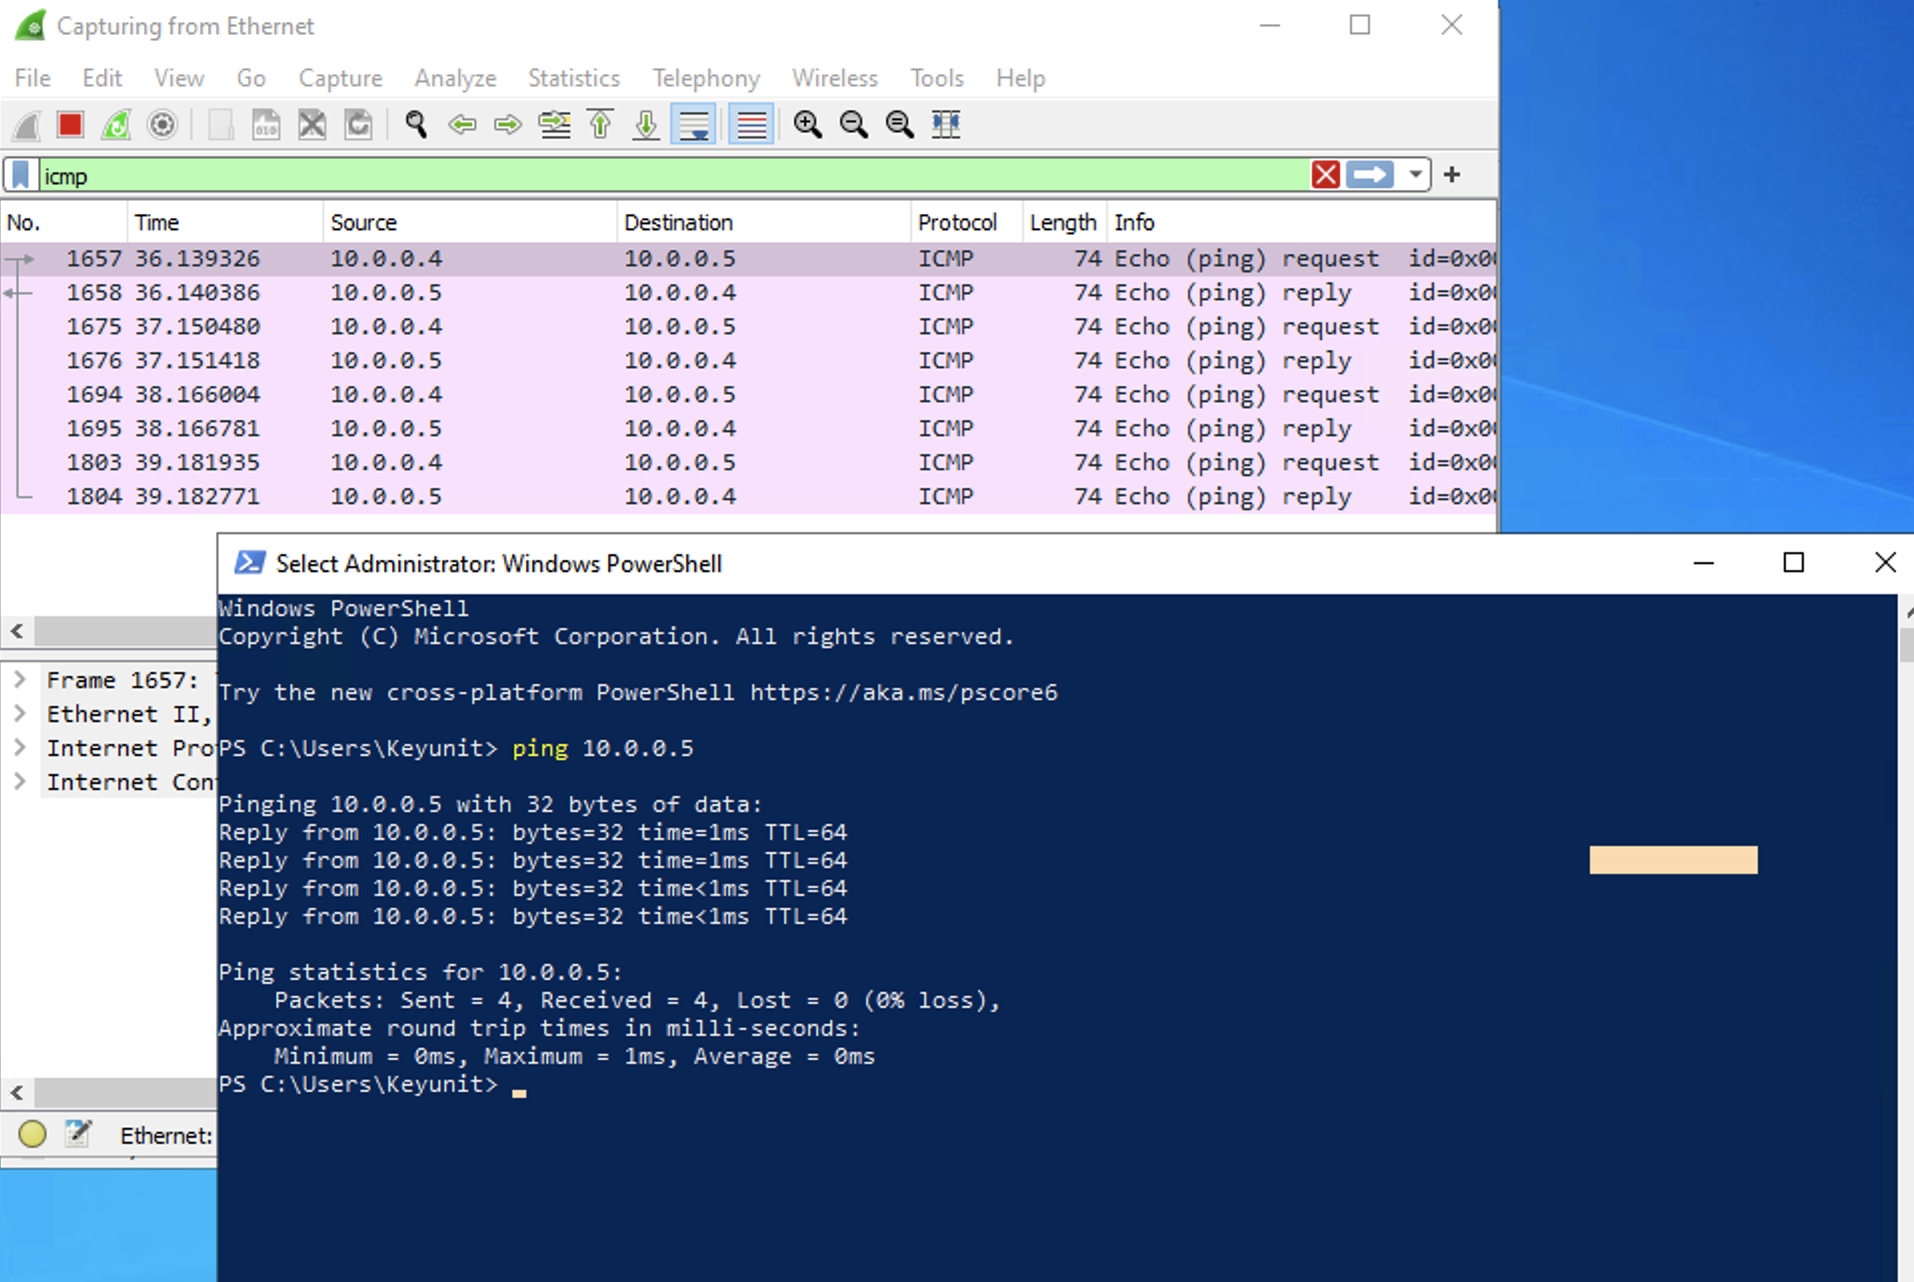Disable auto-scroll during live capture
This screenshot has height=1282, width=1914.
(693, 124)
